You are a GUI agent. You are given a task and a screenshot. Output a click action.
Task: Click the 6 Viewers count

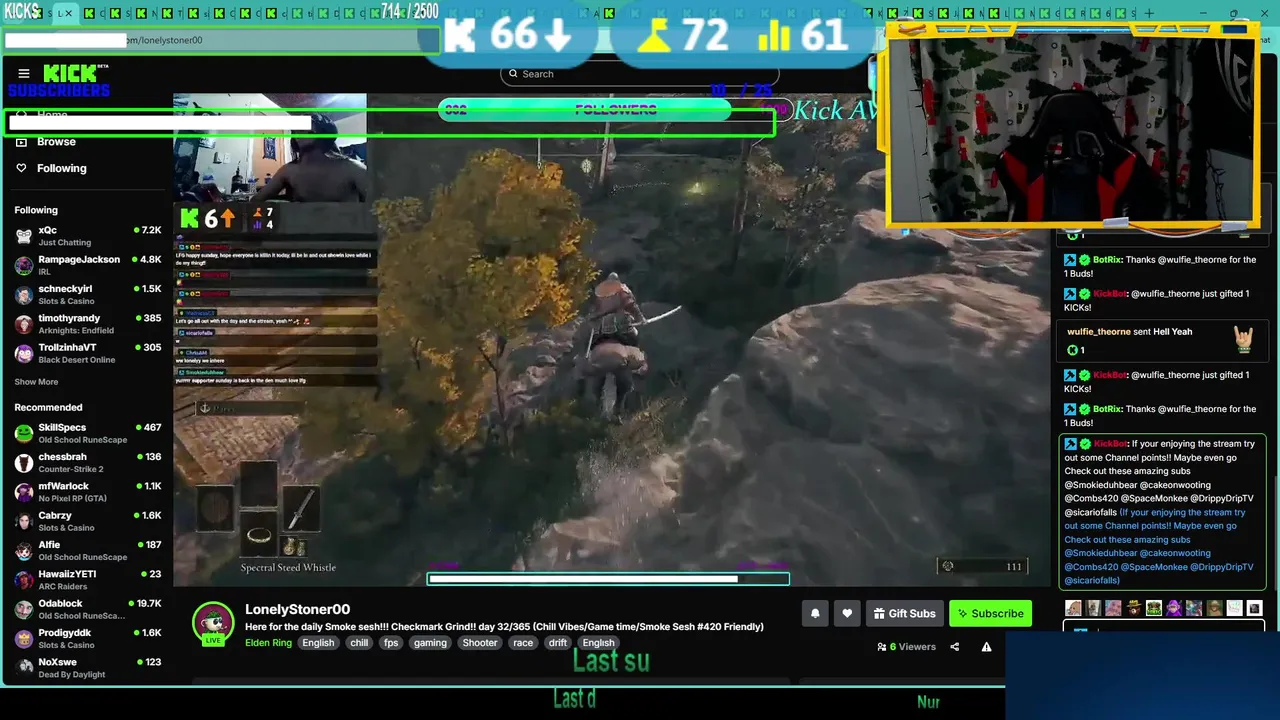click(x=906, y=647)
